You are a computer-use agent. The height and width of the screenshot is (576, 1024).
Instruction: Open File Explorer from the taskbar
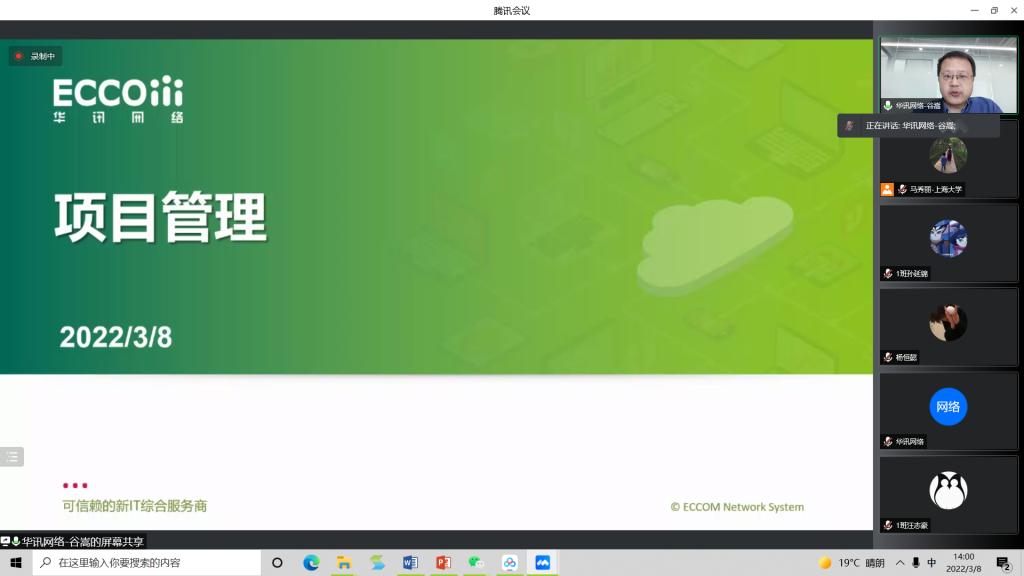343,563
